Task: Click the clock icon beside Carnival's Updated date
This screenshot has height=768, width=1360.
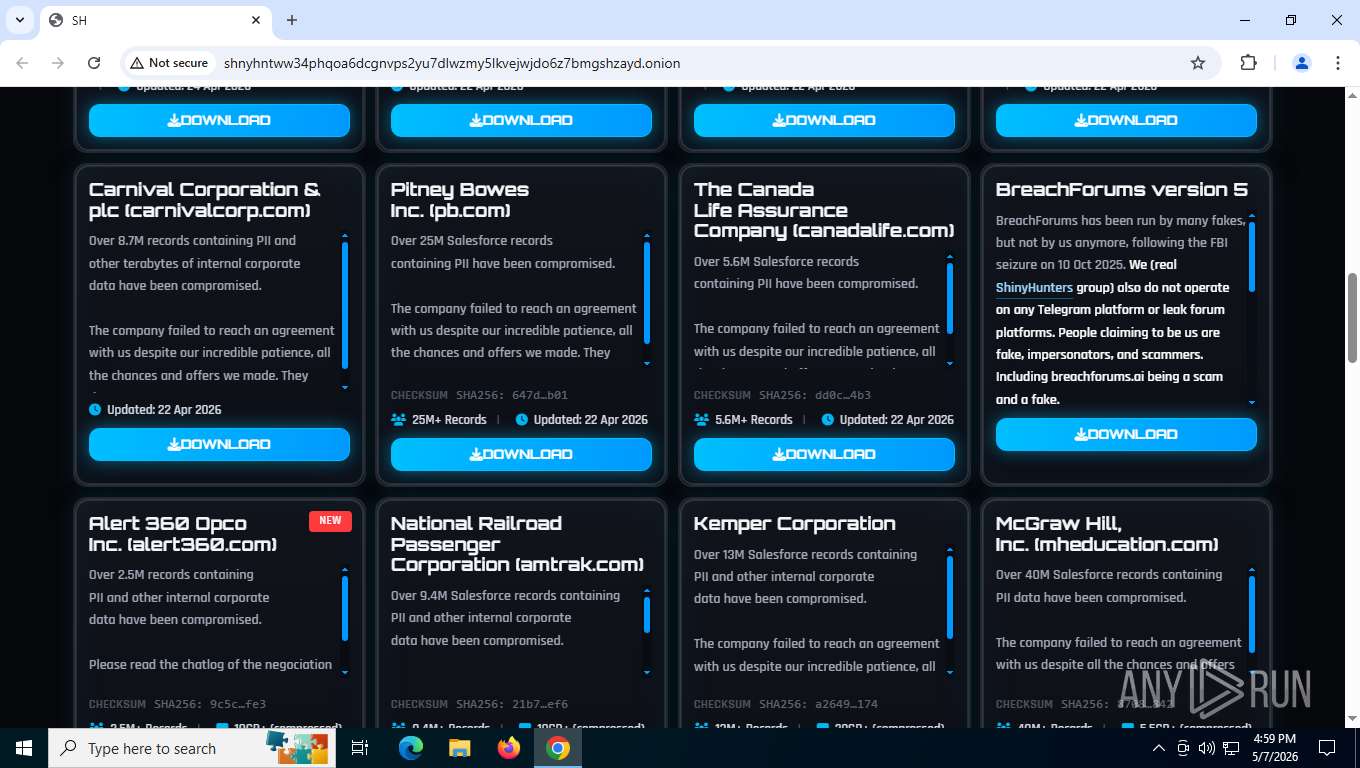Action: click(x=95, y=409)
